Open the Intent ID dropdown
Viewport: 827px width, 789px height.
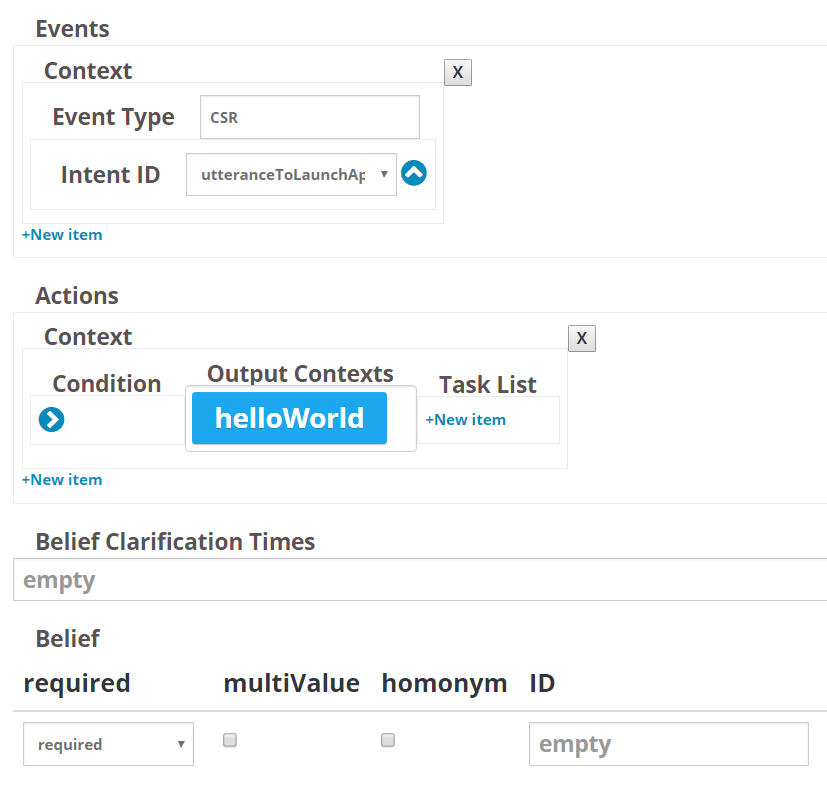pyautogui.click(x=291, y=175)
